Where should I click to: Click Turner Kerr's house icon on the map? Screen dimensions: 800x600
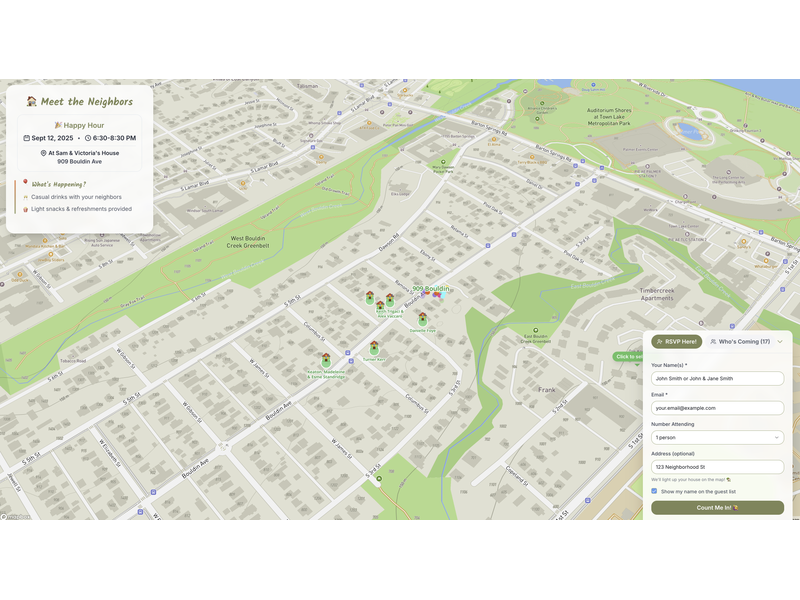374,346
